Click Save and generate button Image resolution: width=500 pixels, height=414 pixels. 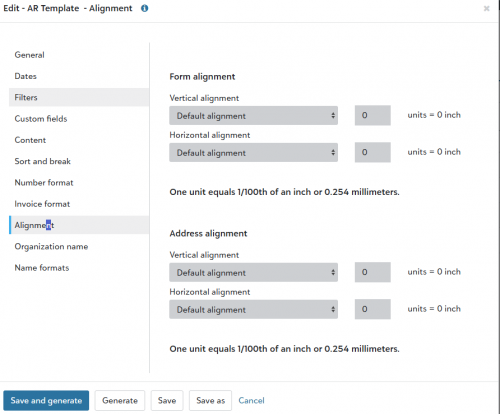tap(46, 400)
